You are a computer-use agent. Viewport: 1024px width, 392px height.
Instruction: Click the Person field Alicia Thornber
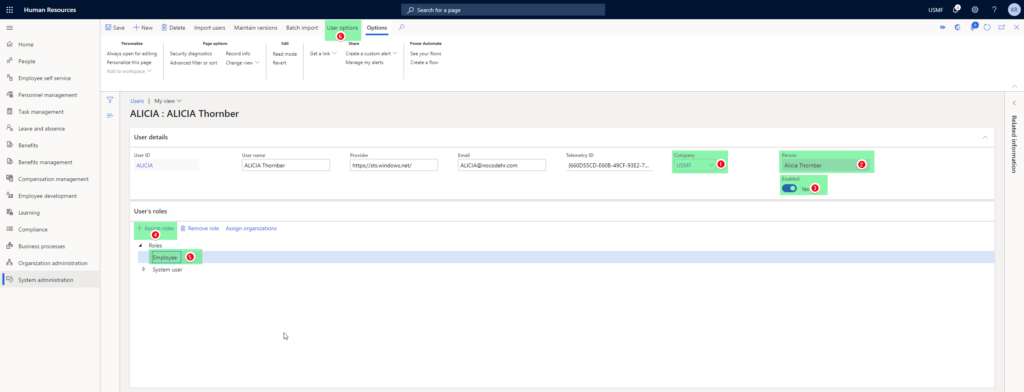(x=824, y=165)
